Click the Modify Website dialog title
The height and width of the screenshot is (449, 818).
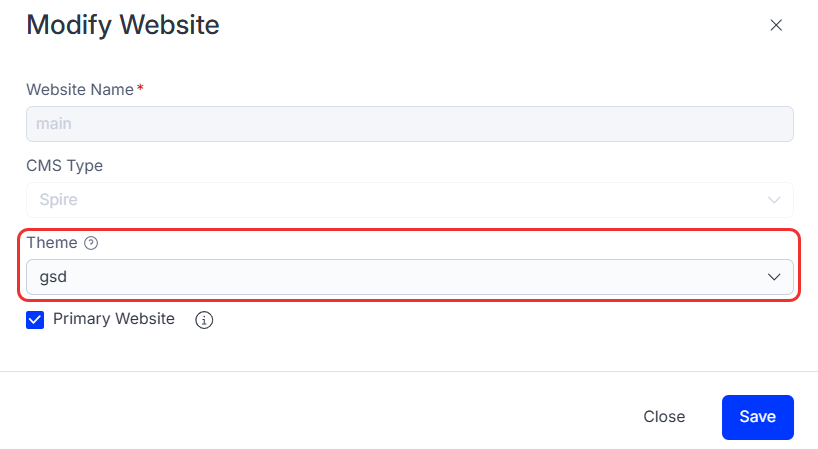(123, 25)
